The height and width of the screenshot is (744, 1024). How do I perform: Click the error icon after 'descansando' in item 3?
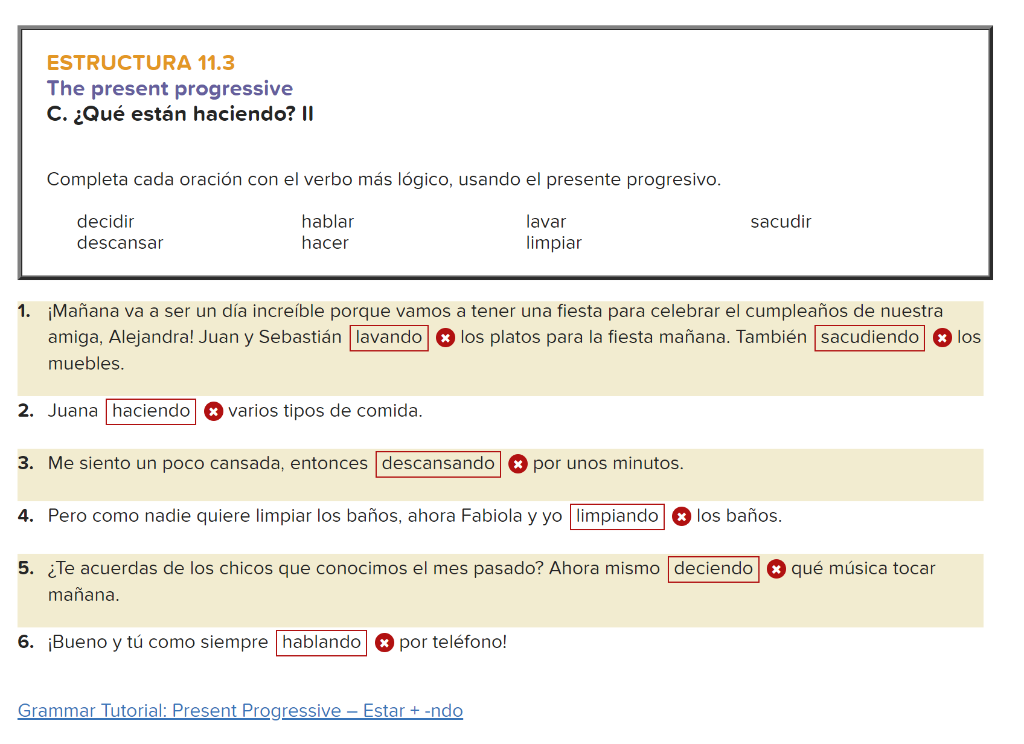coord(518,464)
